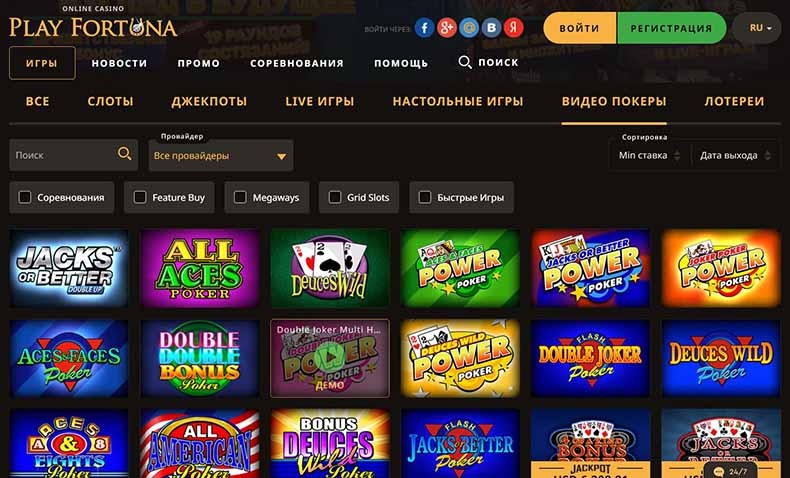Image resolution: width=790 pixels, height=478 pixels.
Task: Switch to the Джекпоты category tab
Action: point(209,101)
